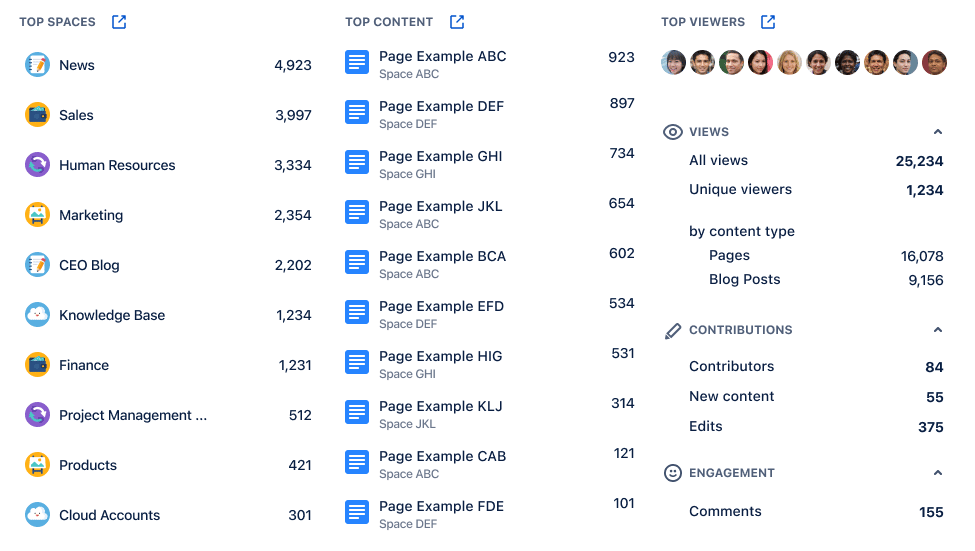Image resolution: width=975 pixels, height=551 pixels.
Task: Open Page Example DEF link
Action: [x=441, y=106]
